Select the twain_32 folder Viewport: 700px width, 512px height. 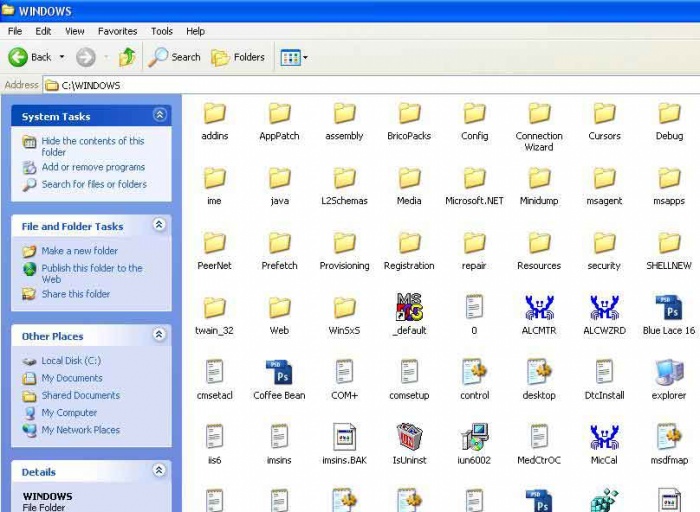click(215, 316)
